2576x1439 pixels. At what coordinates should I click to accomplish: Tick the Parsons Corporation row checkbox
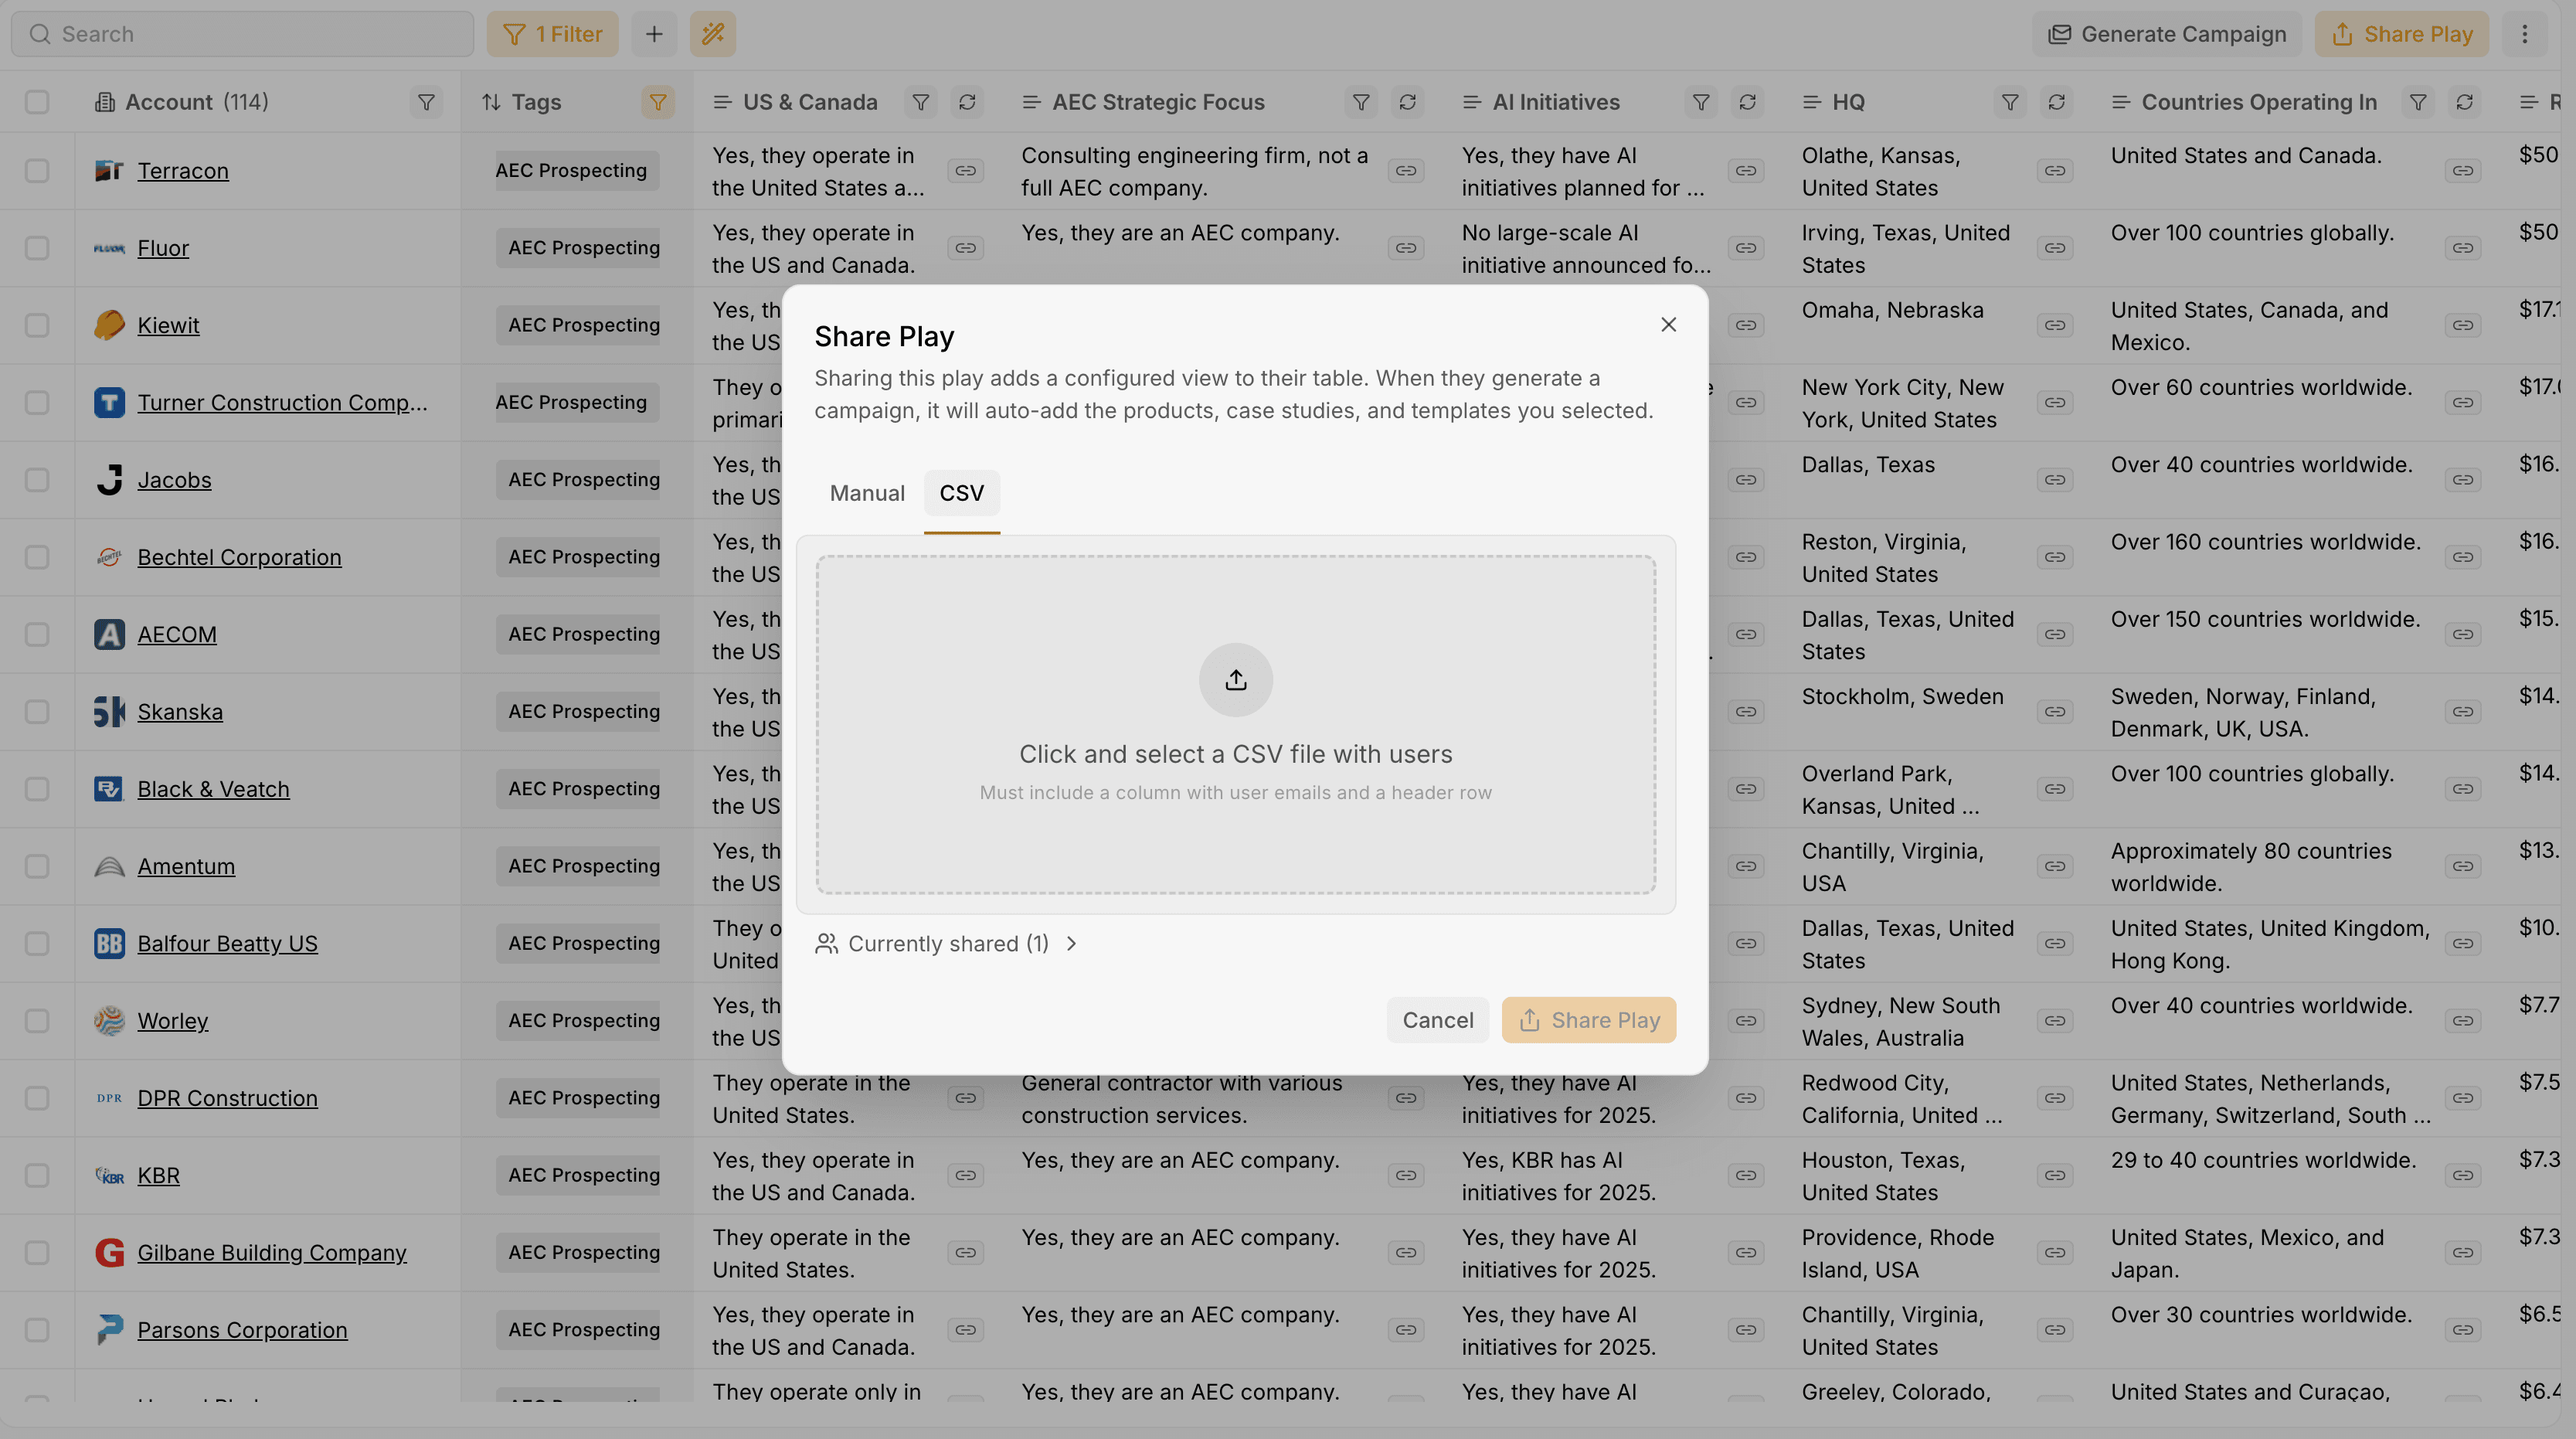click(37, 1330)
